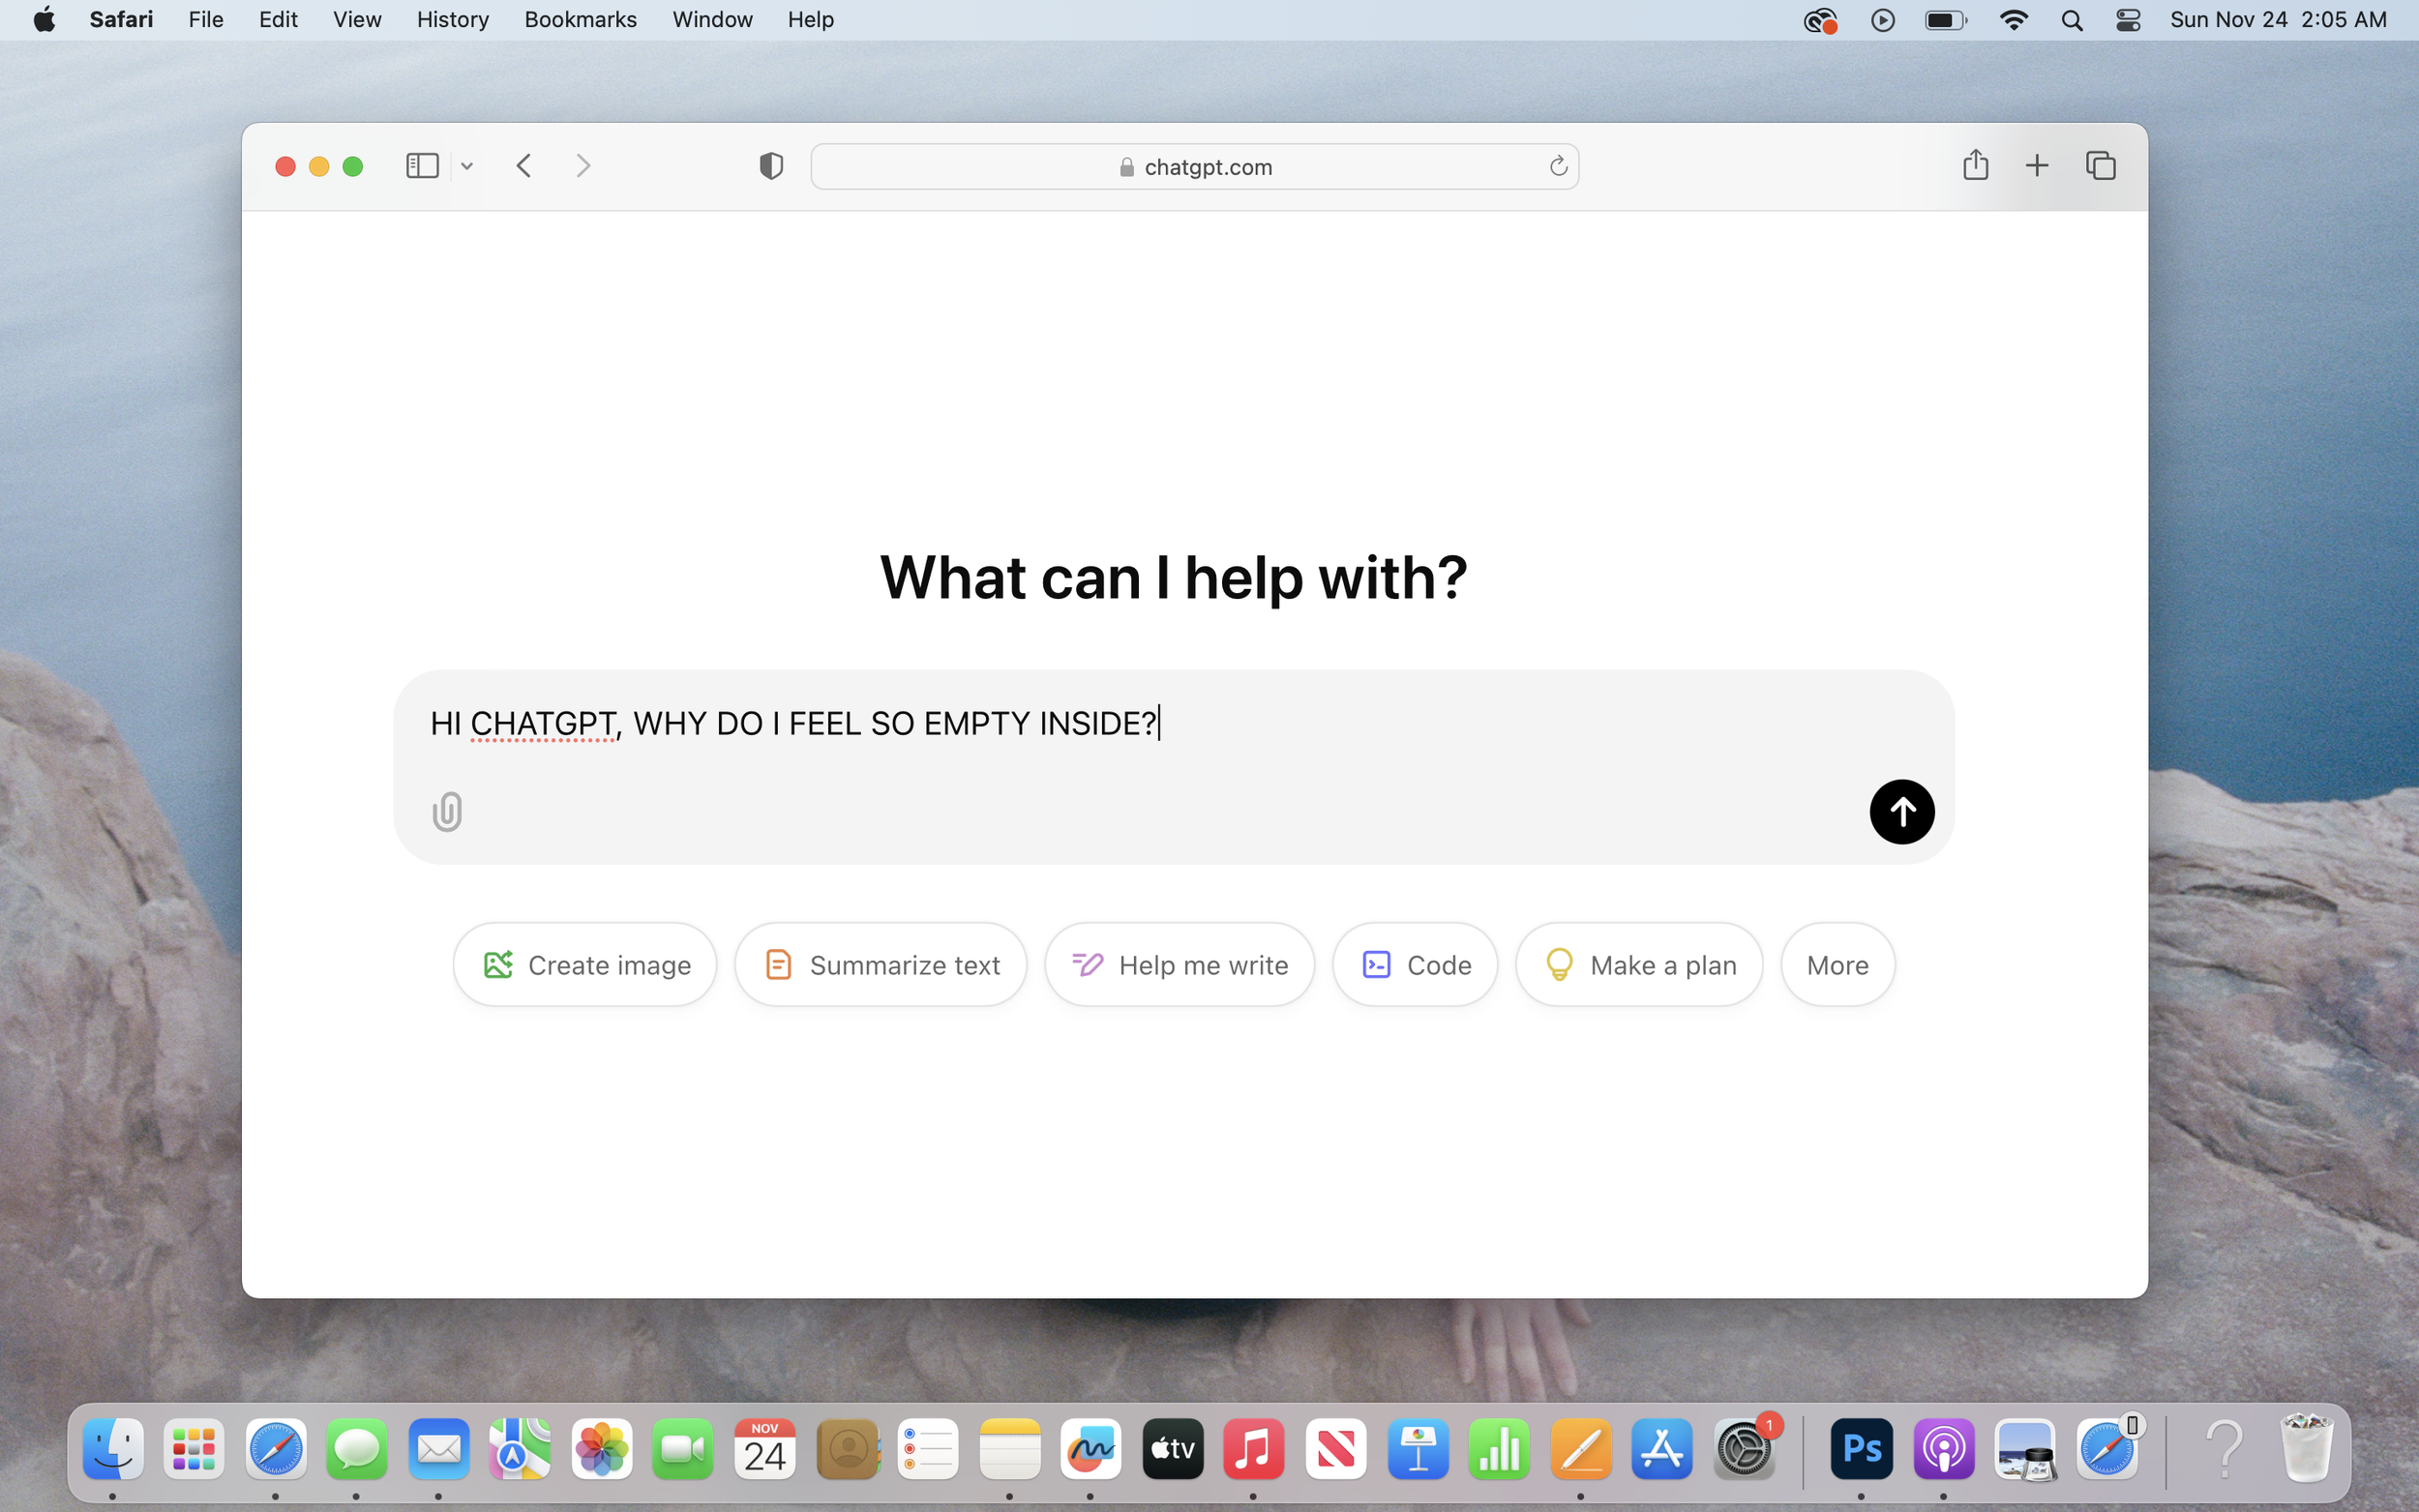Open the Edit menu

(x=278, y=19)
